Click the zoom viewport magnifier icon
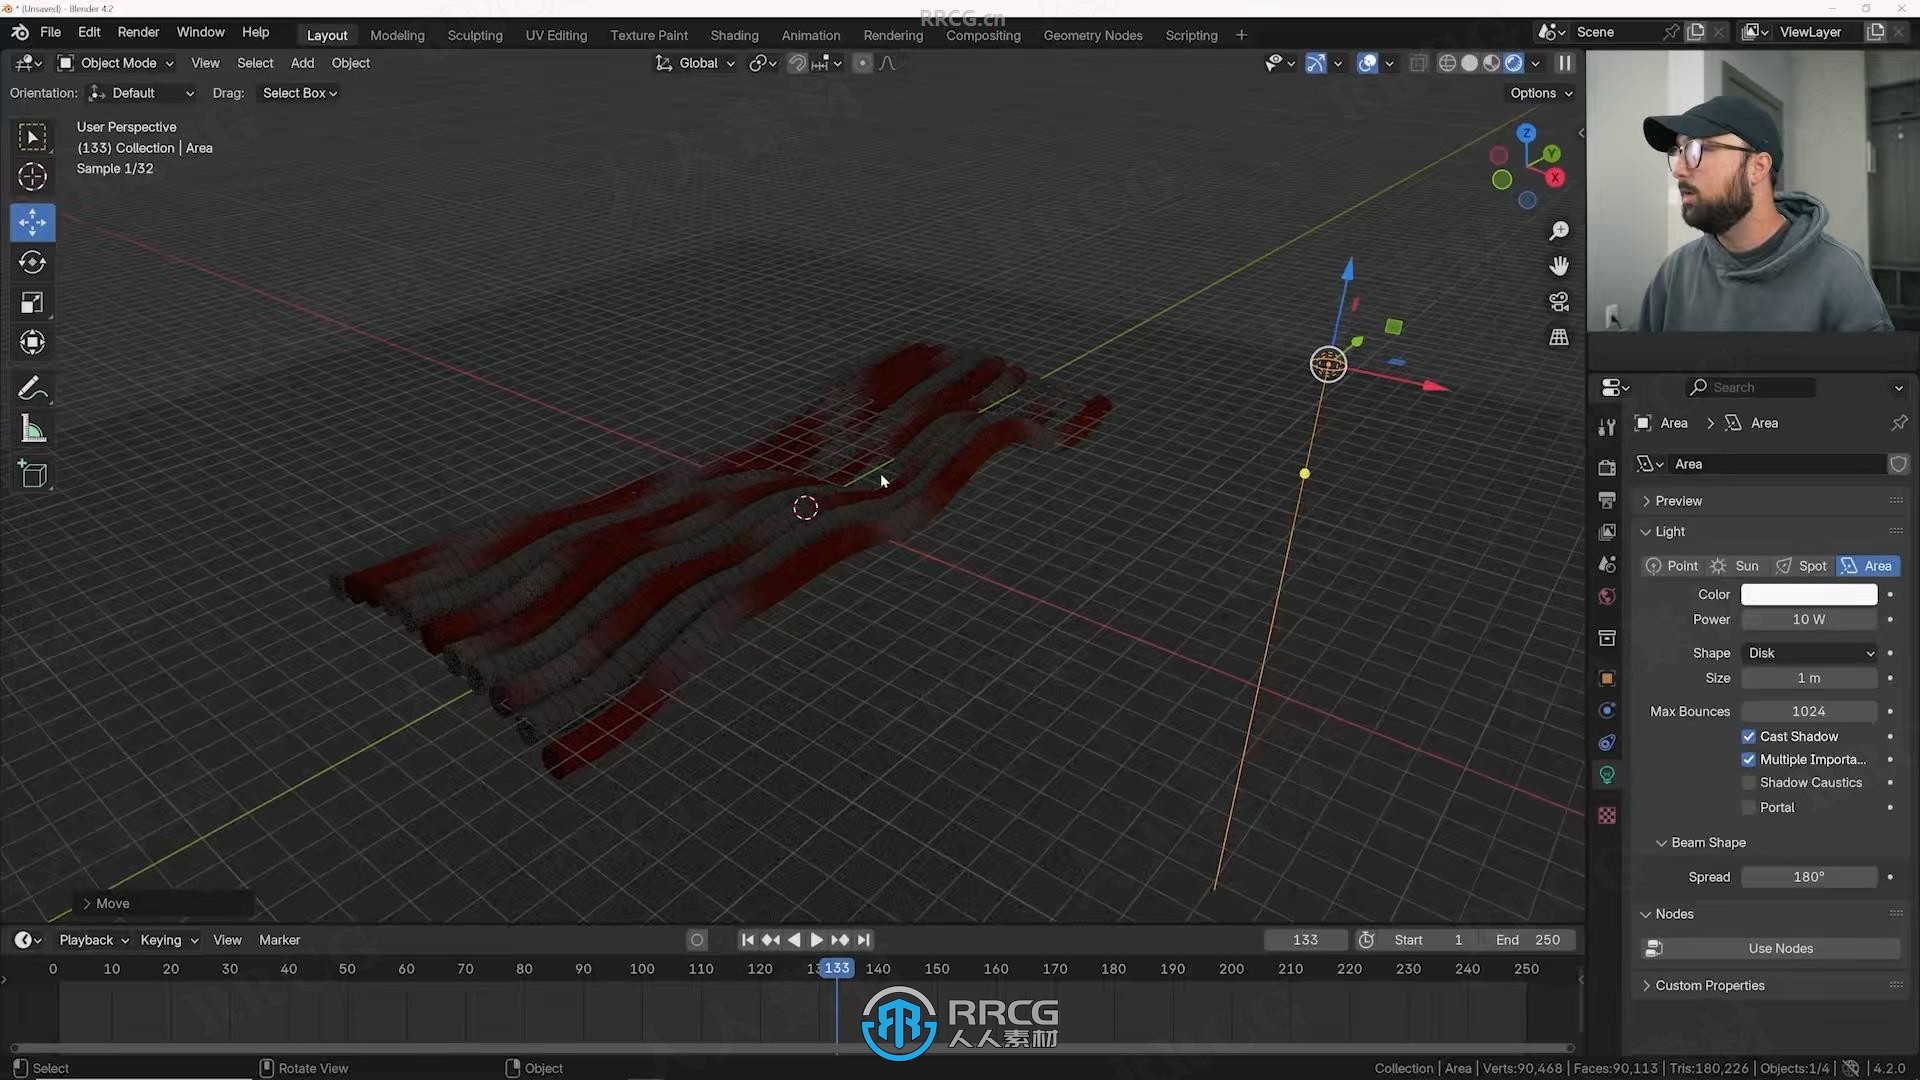1920x1080 pixels. (1559, 231)
